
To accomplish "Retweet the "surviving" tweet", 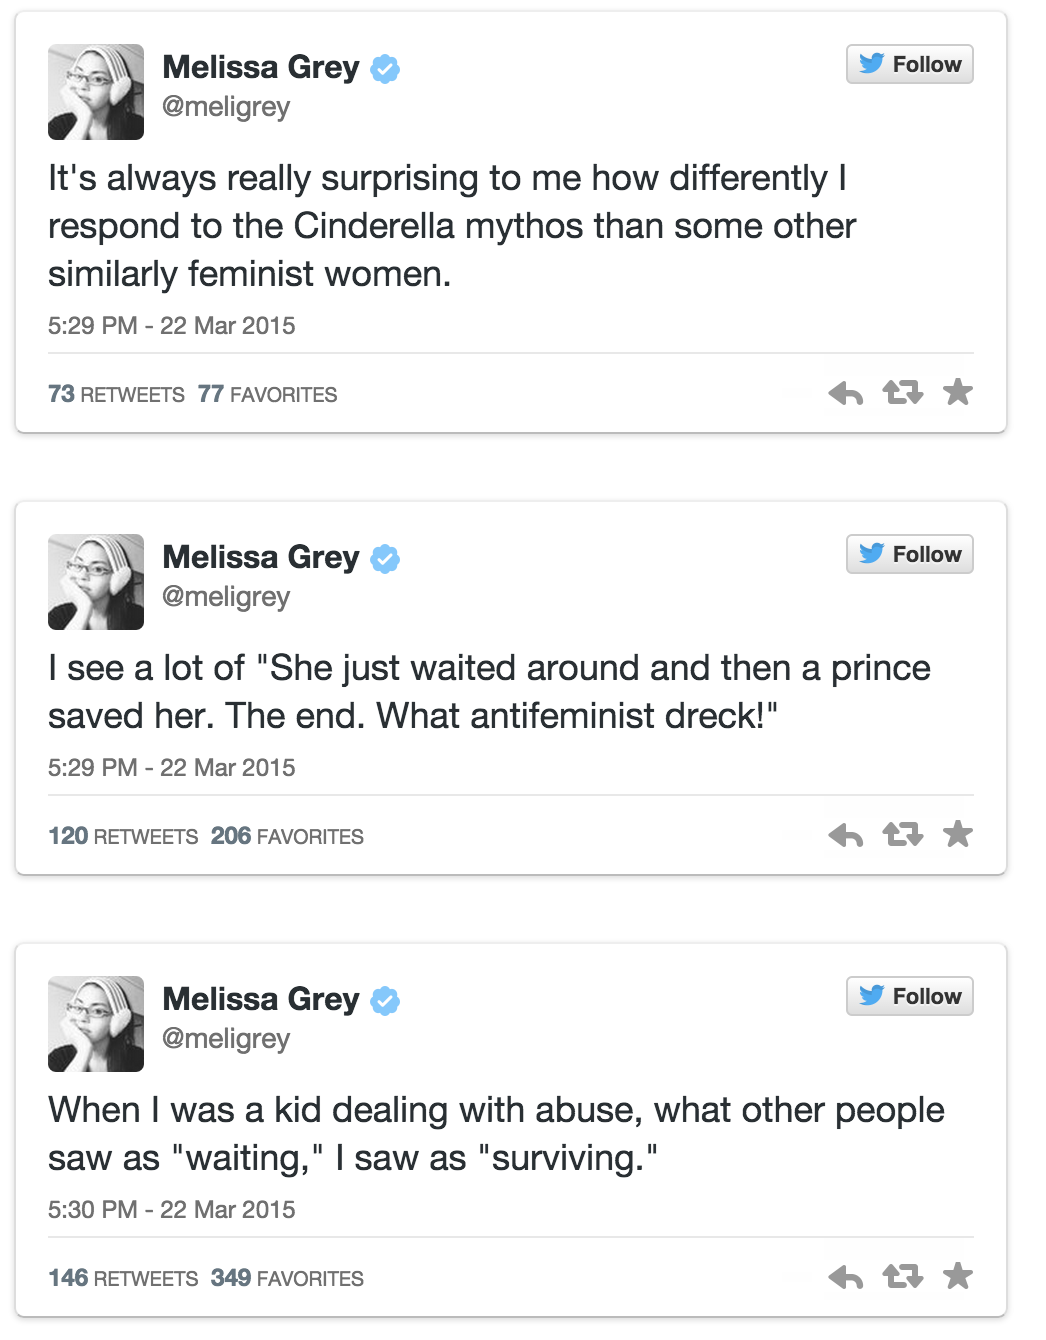I will tap(902, 1277).
